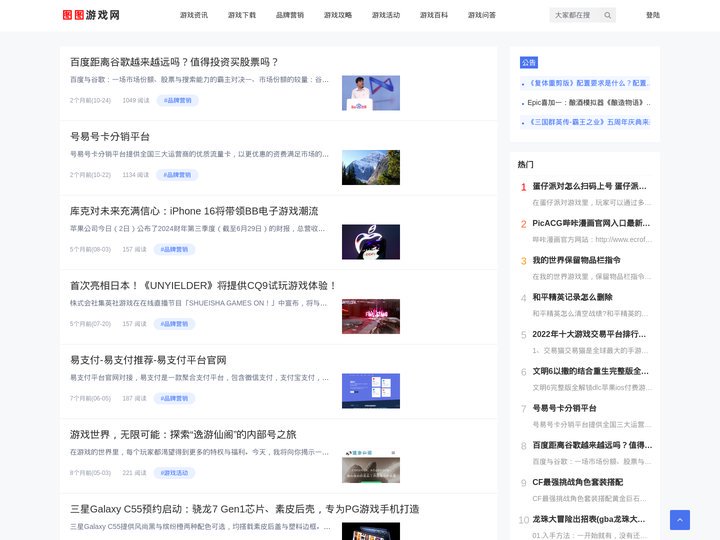
Task: Open announcement 《三国群英传-霸王之业》五周年庆典
Action: 588,122
